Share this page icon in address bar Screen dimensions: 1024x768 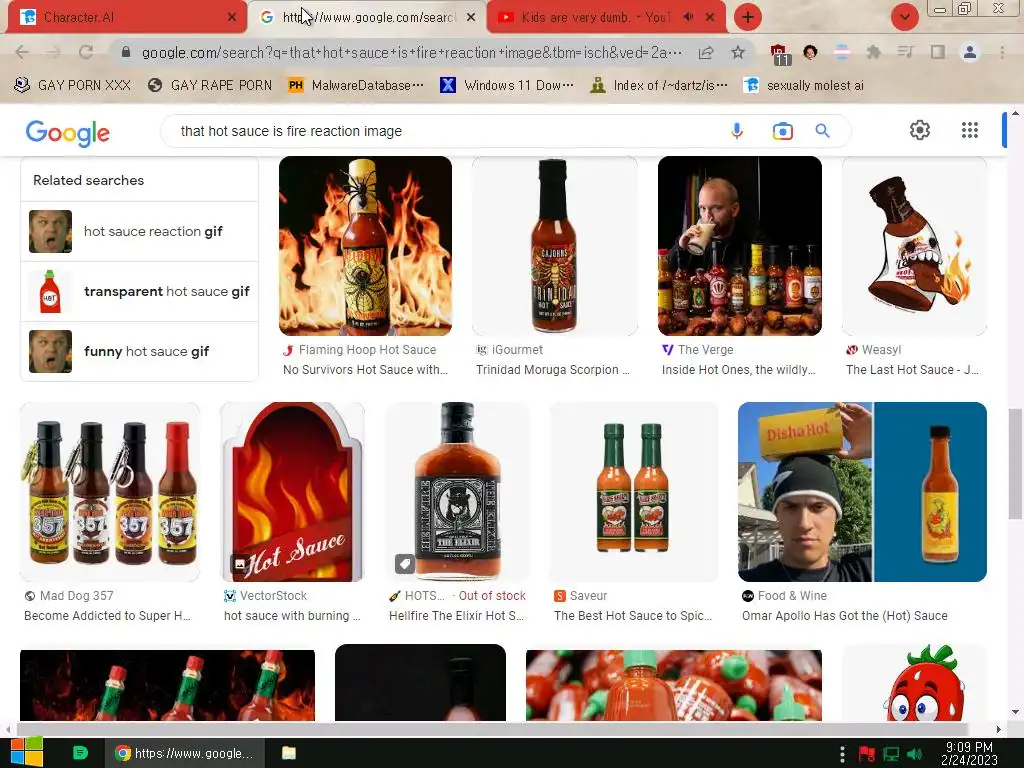coord(705,52)
